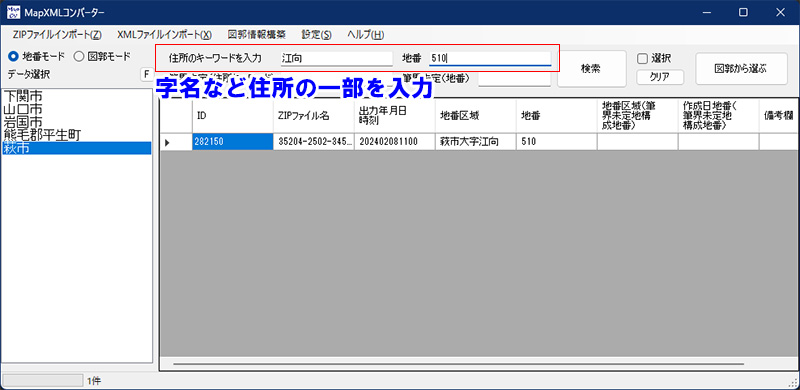Minimize the MapXML Converter window

tap(707, 12)
